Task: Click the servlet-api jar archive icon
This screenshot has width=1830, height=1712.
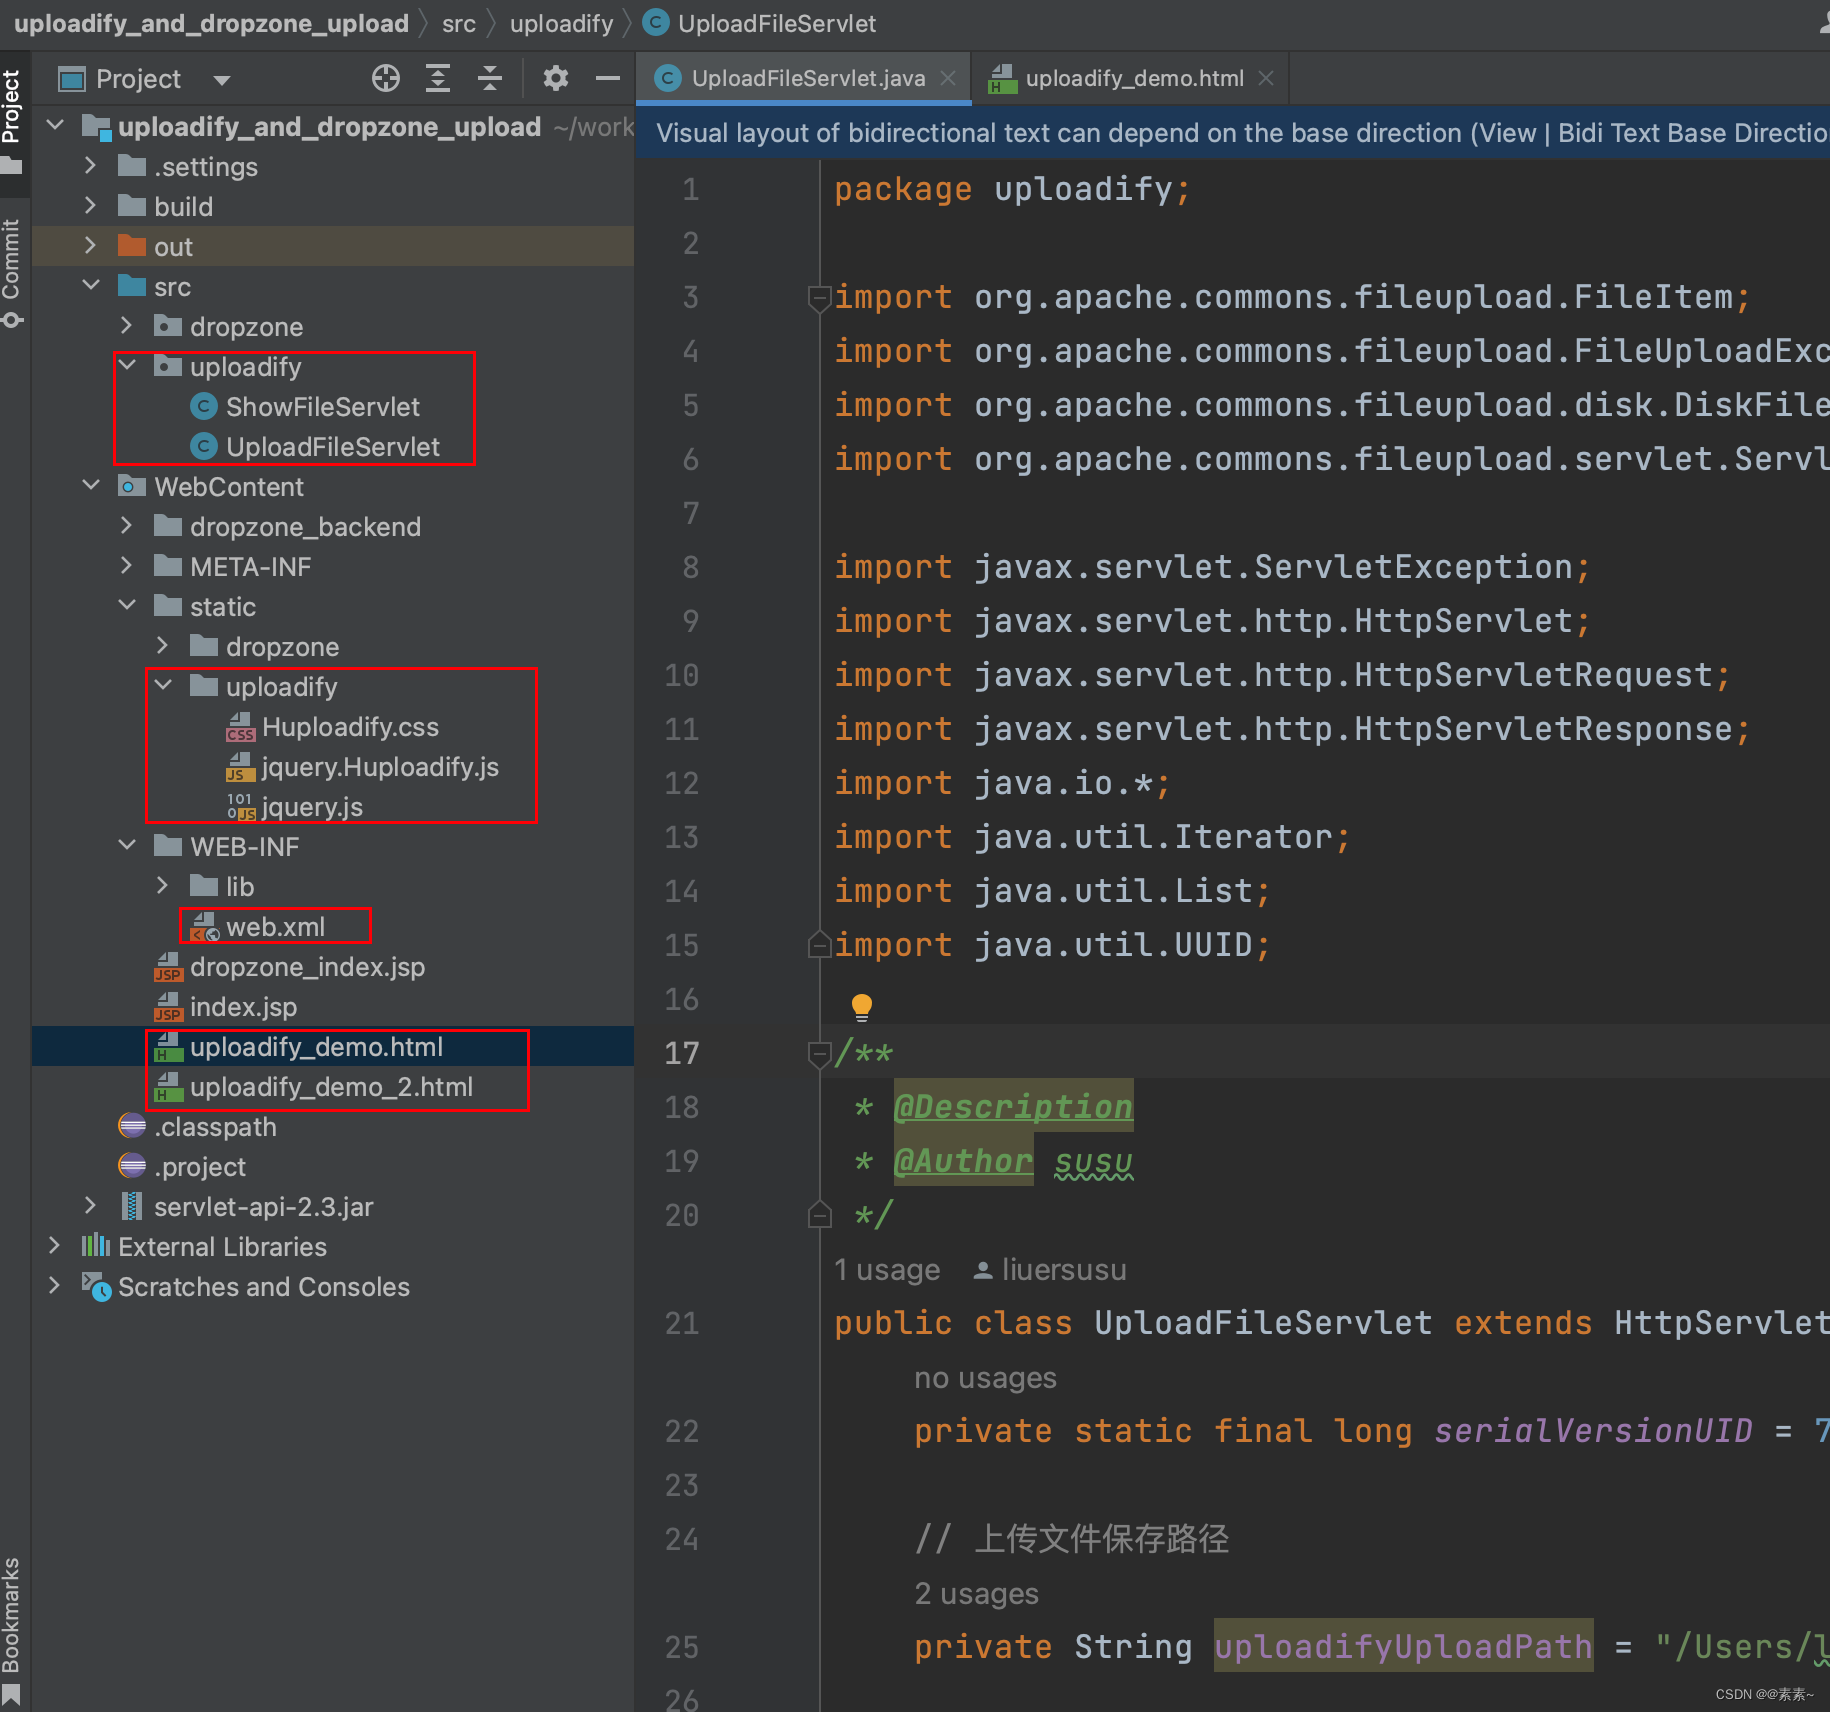Action: tap(132, 1206)
